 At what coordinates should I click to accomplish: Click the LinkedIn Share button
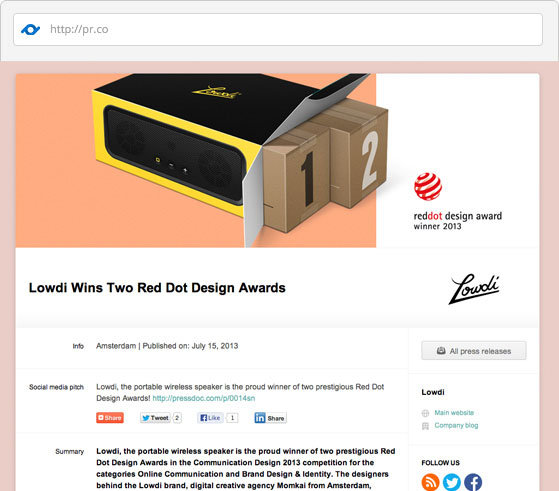click(x=271, y=418)
